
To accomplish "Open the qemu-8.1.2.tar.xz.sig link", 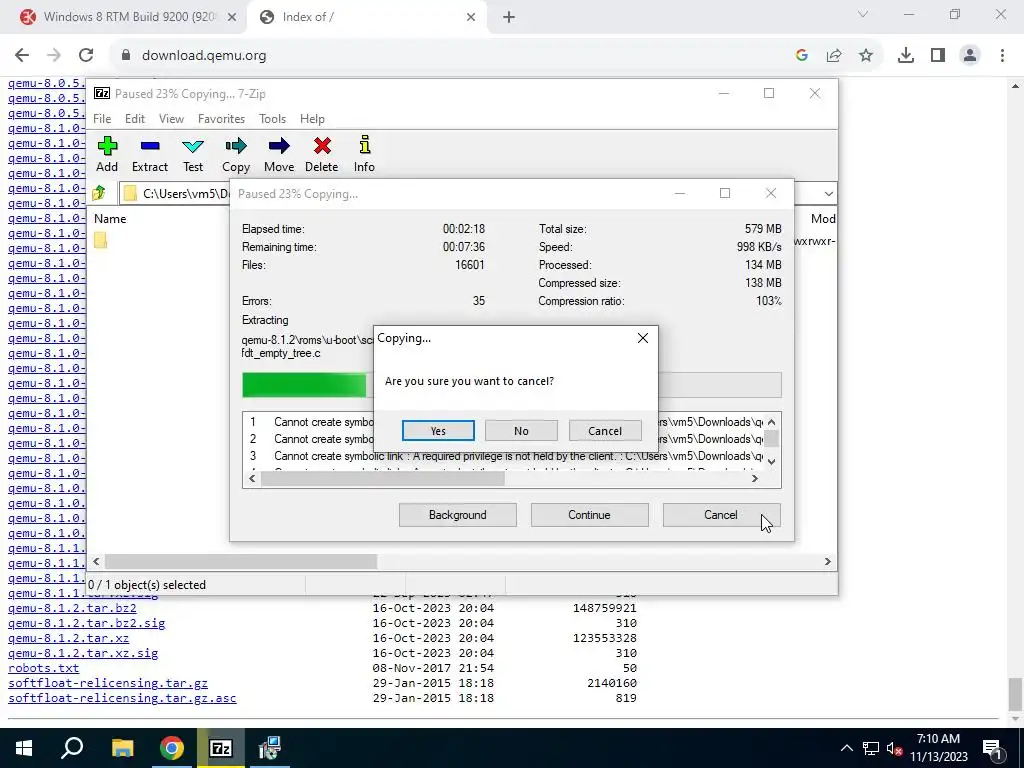I will tap(83, 653).
